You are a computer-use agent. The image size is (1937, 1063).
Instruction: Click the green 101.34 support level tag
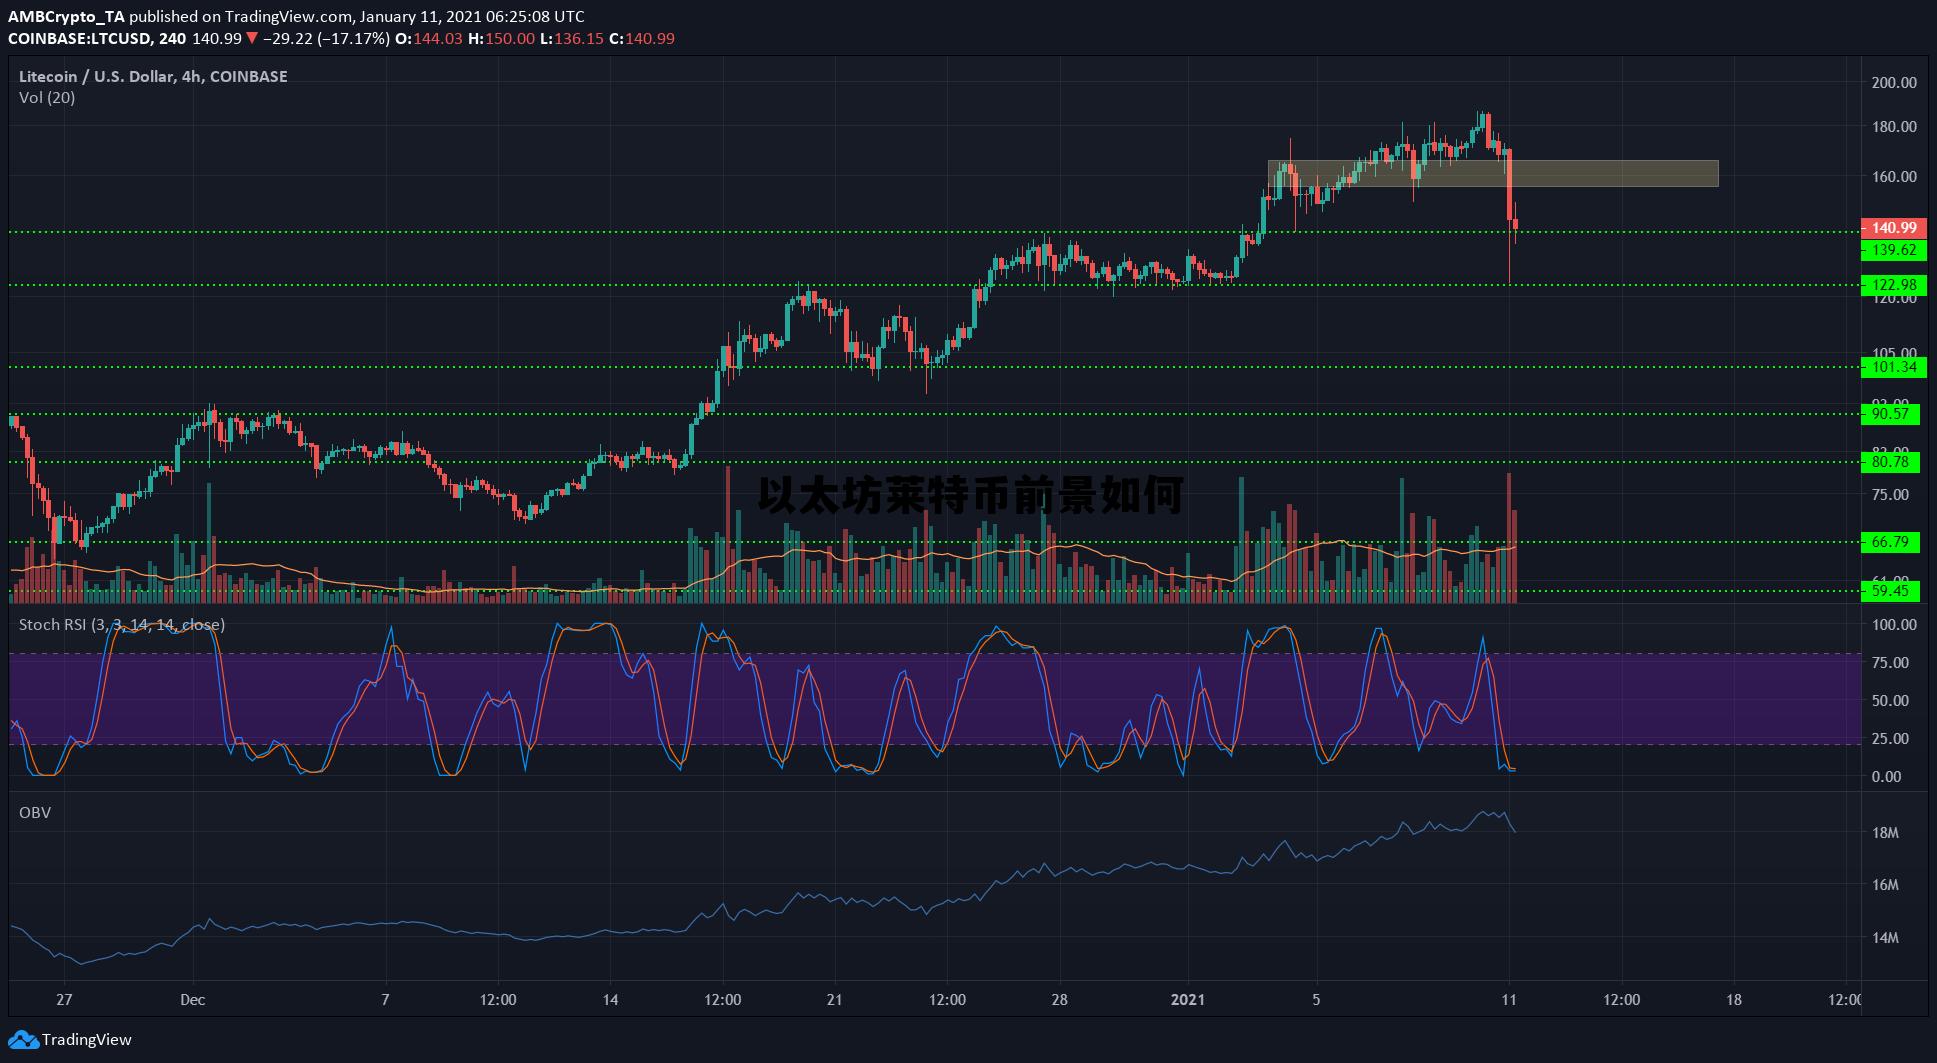[x=1893, y=367]
